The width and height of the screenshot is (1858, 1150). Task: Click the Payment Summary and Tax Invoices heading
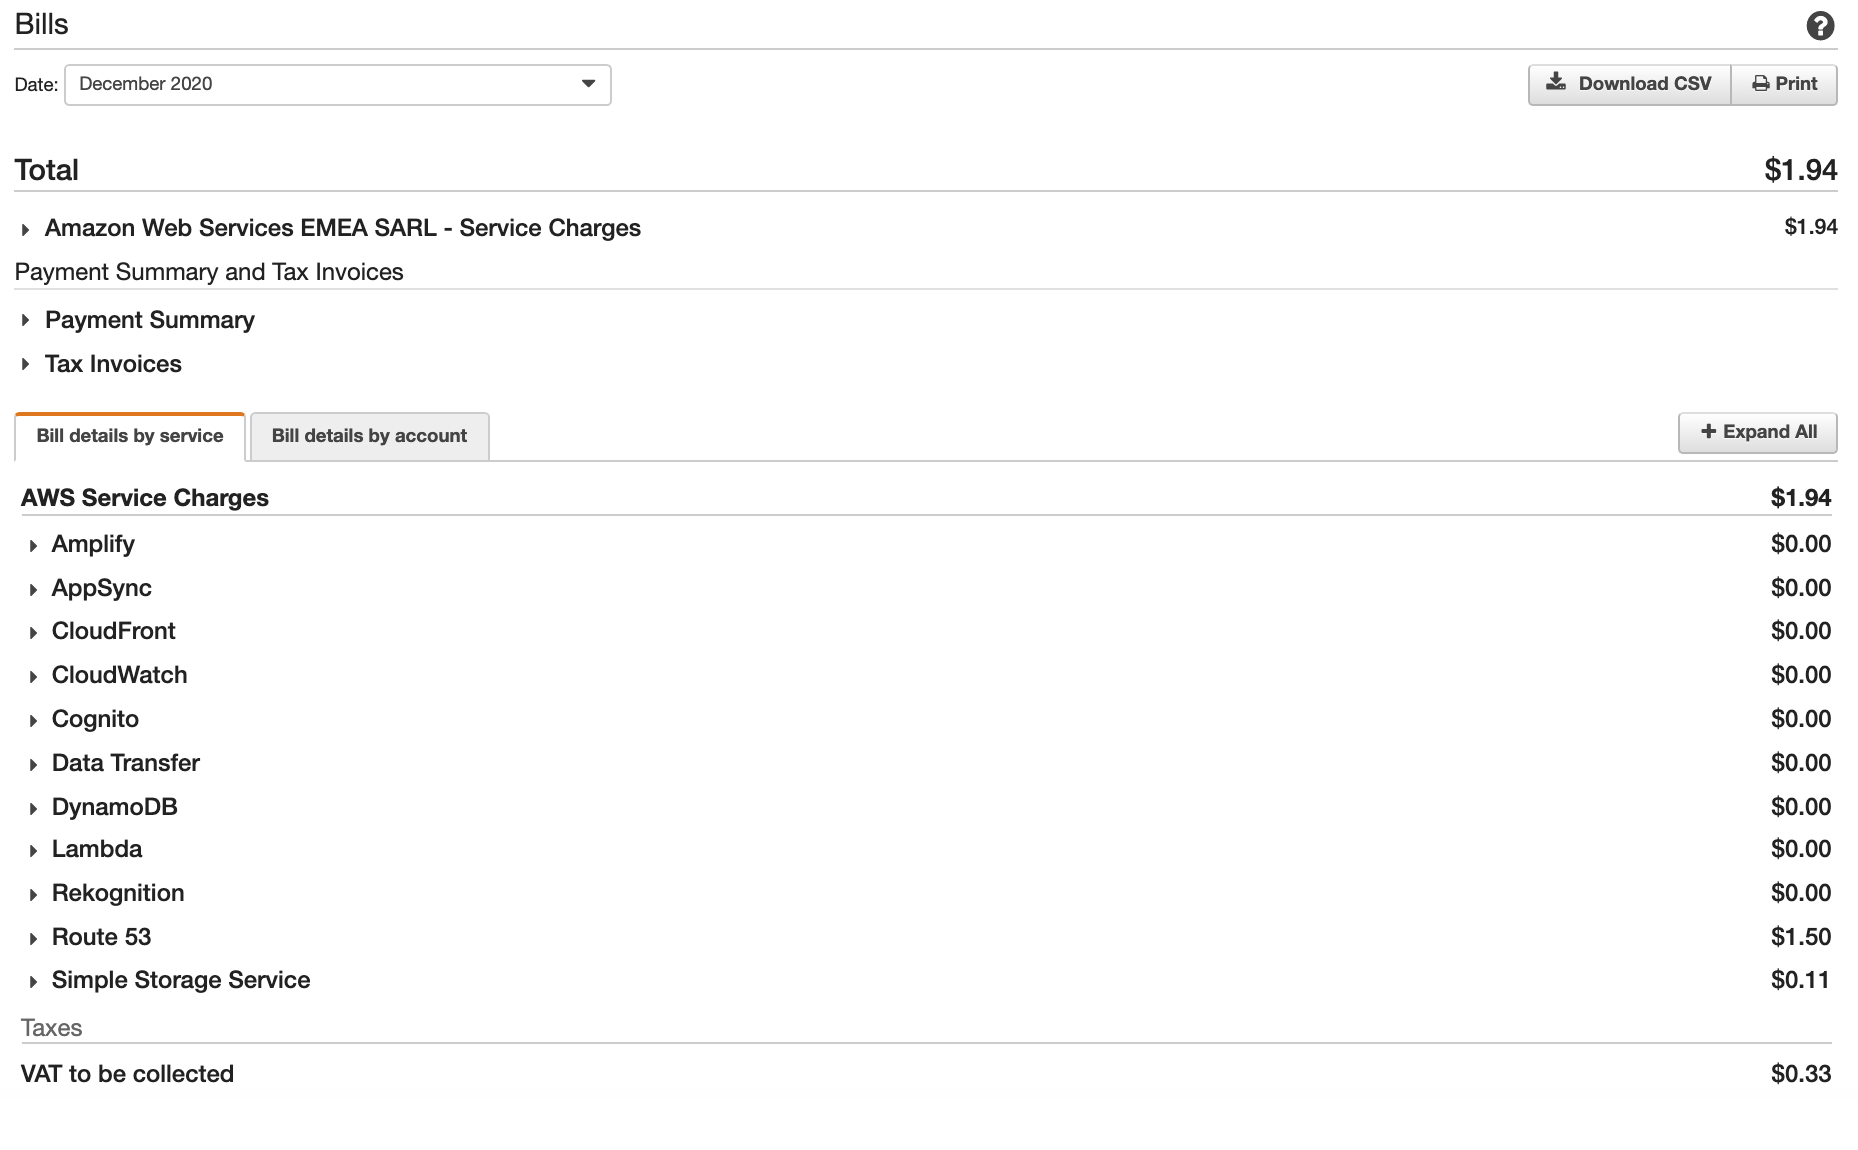click(x=209, y=272)
